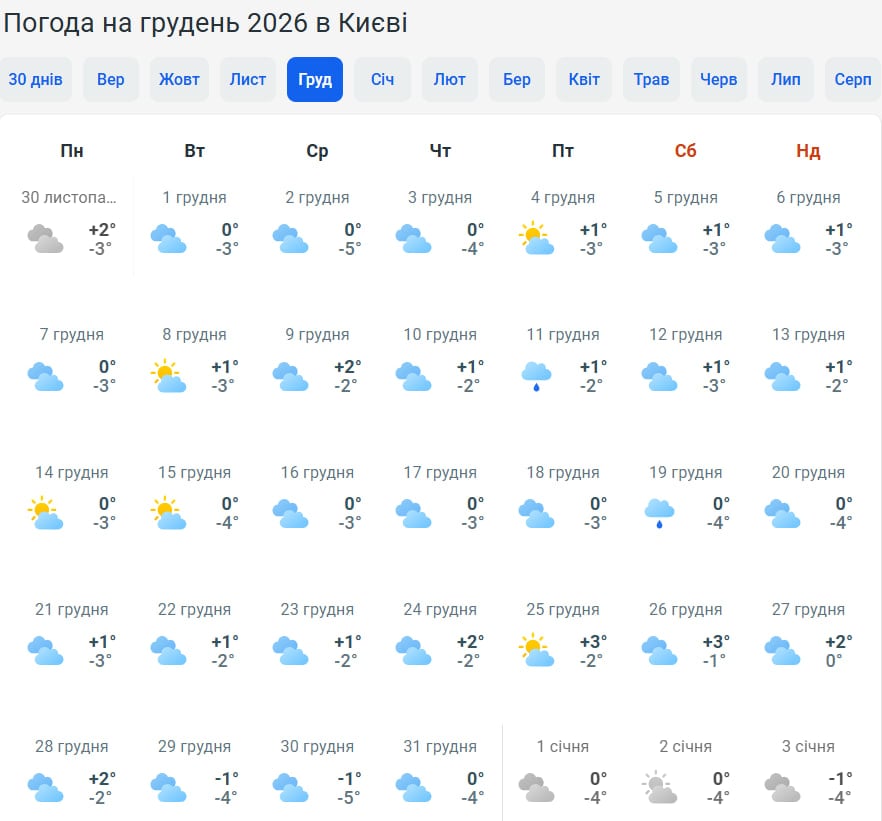This screenshot has height=821, width=882.
Task: Click the partly sunny icon for 25 грудня
Action: tap(536, 650)
